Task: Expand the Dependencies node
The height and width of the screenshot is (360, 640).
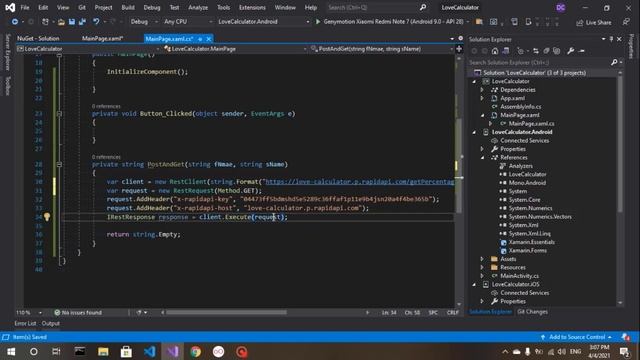Action: point(482,90)
